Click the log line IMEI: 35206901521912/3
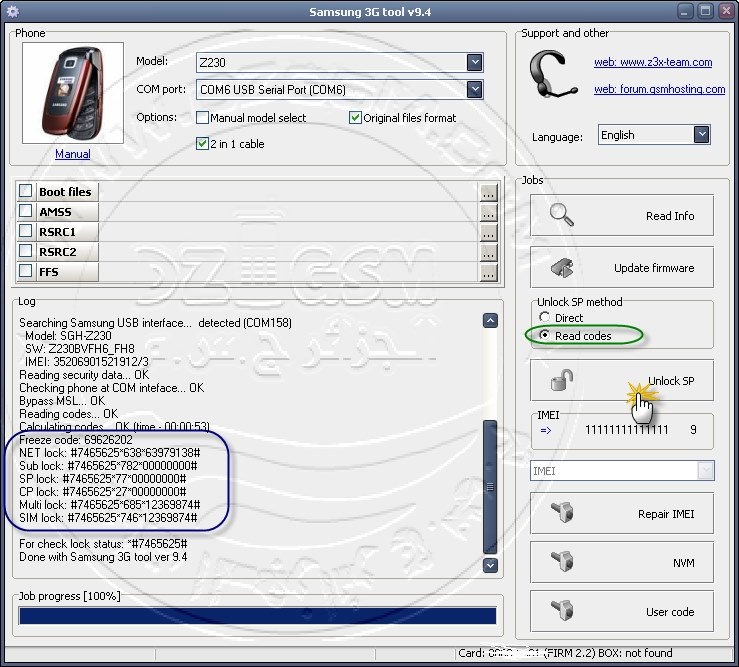The height and width of the screenshot is (667, 739). 87,362
